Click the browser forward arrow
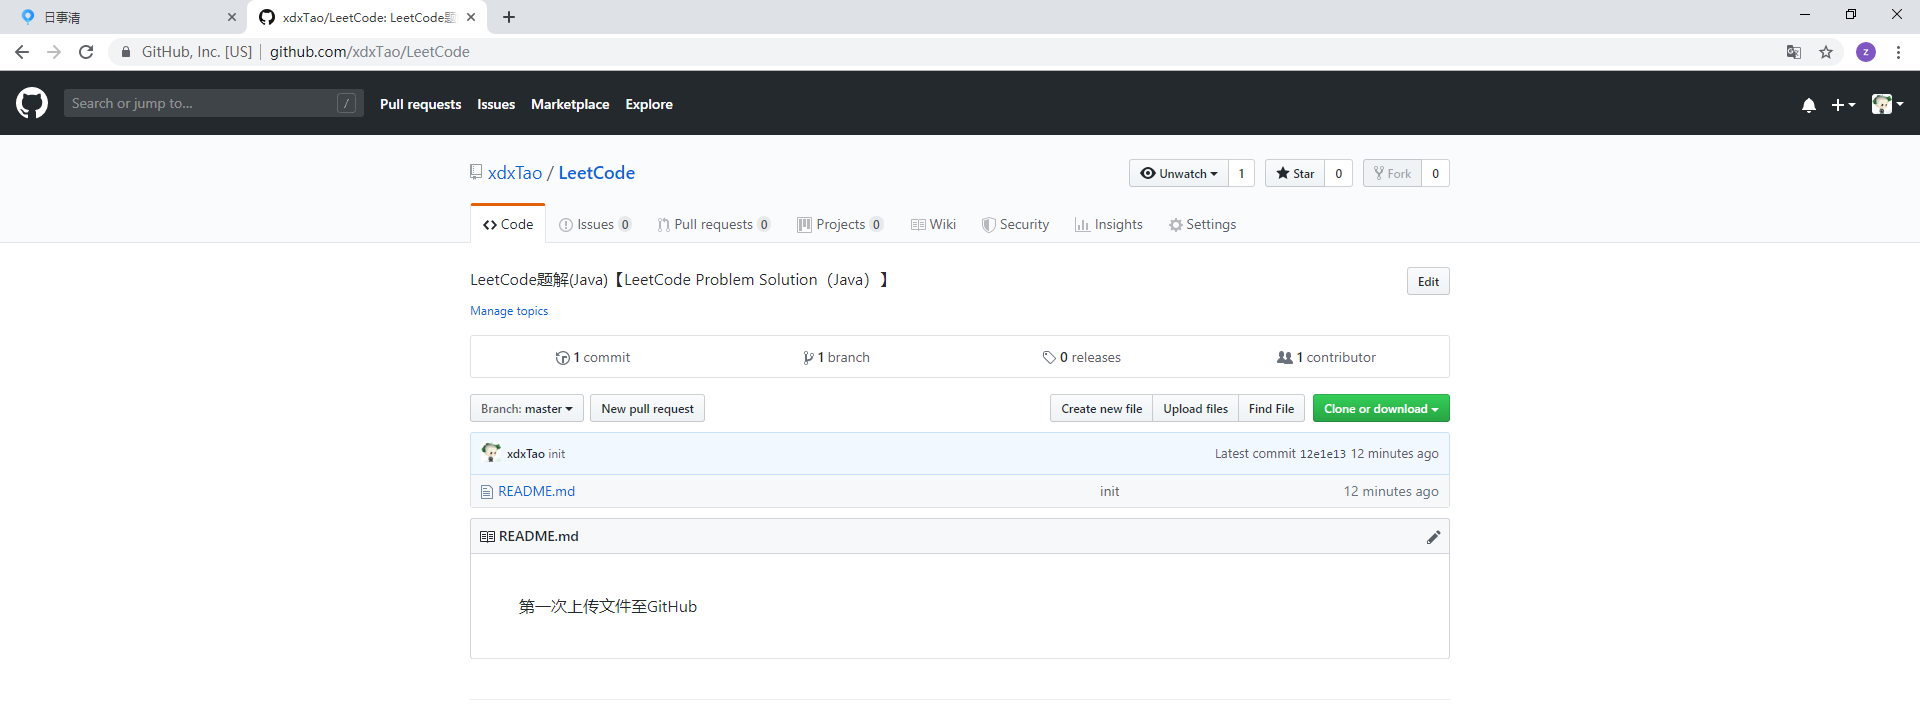The height and width of the screenshot is (724, 1920). tap(54, 52)
